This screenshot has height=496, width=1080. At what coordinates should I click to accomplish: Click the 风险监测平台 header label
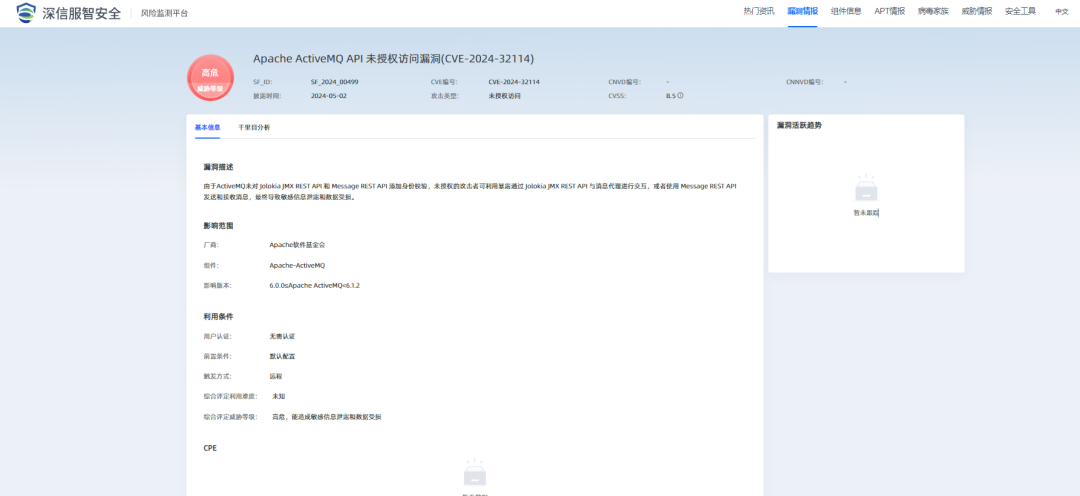click(x=164, y=13)
